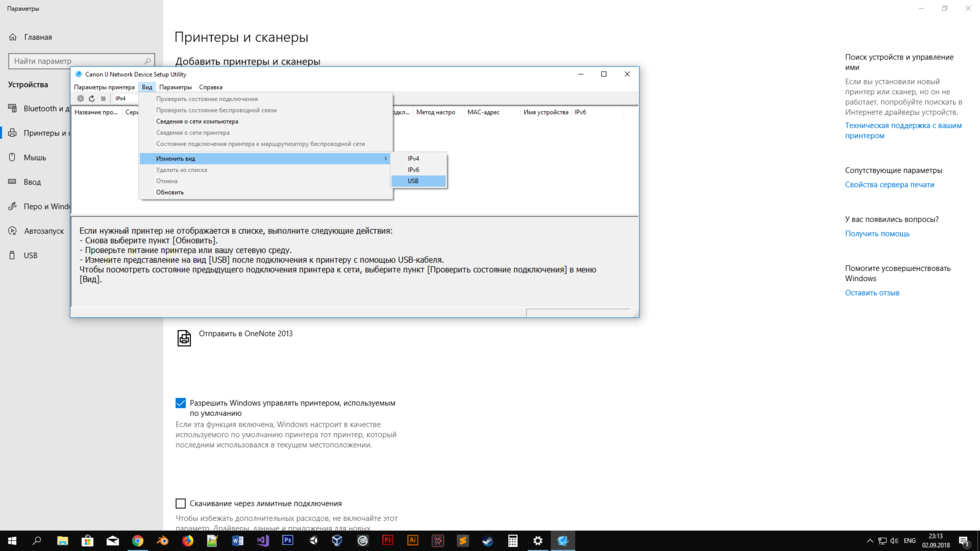
Task: Click the OneNote 2013 printer icon
Action: [184, 339]
